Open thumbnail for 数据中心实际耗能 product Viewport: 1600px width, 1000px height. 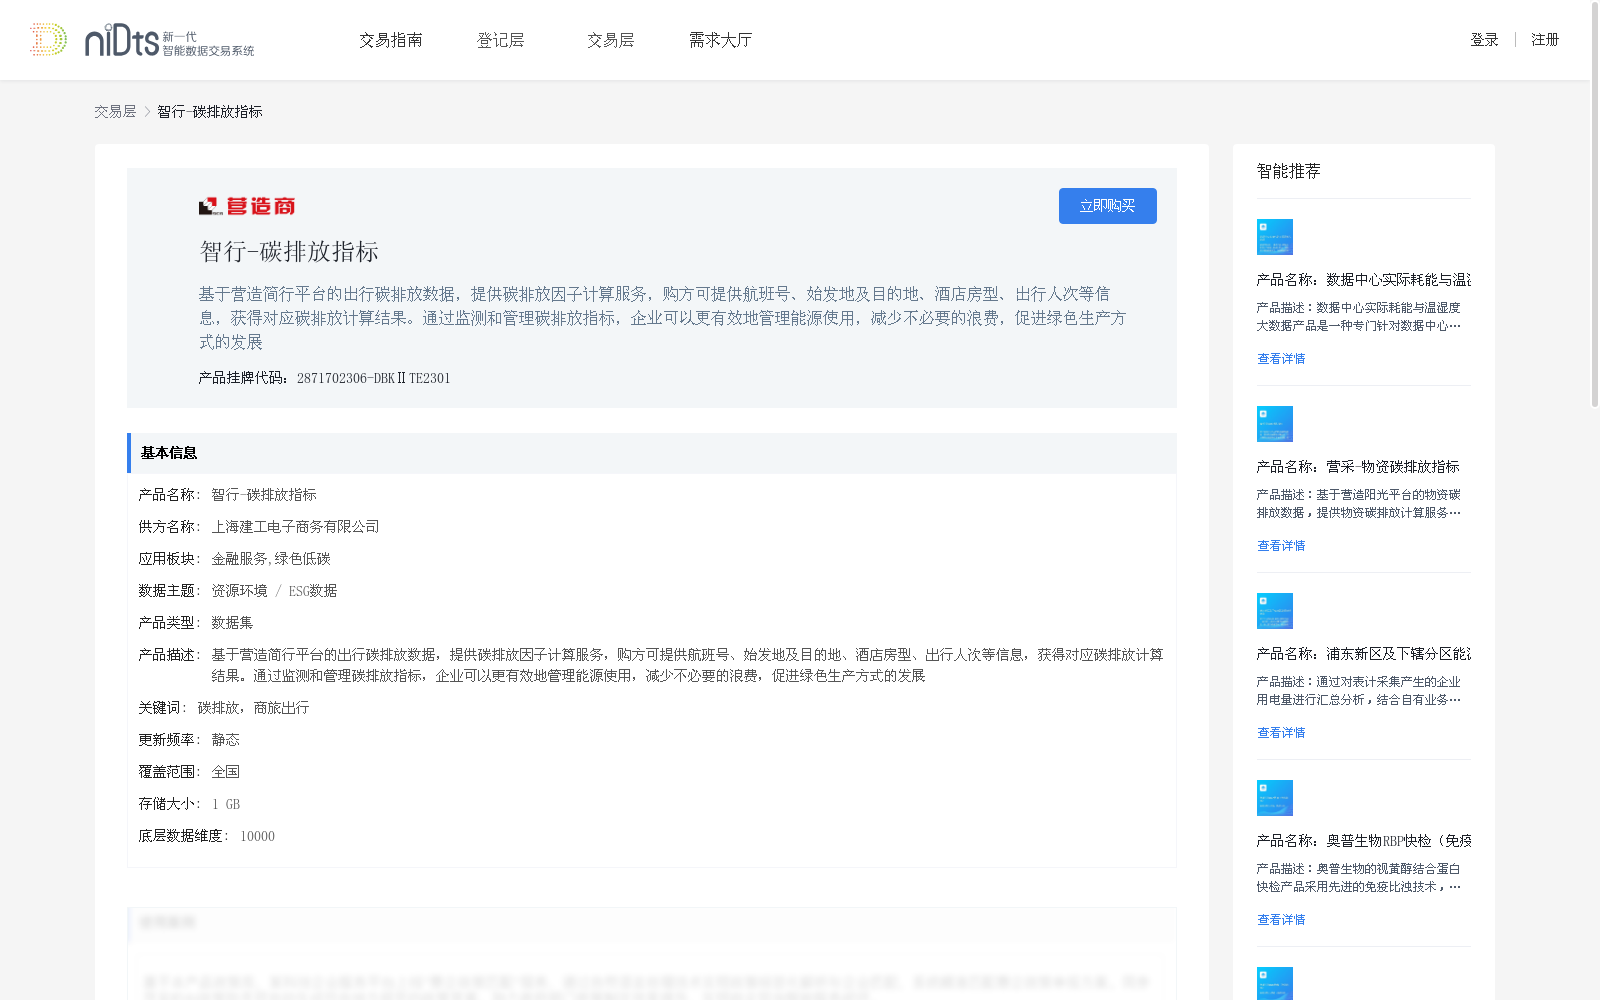(1275, 237)
